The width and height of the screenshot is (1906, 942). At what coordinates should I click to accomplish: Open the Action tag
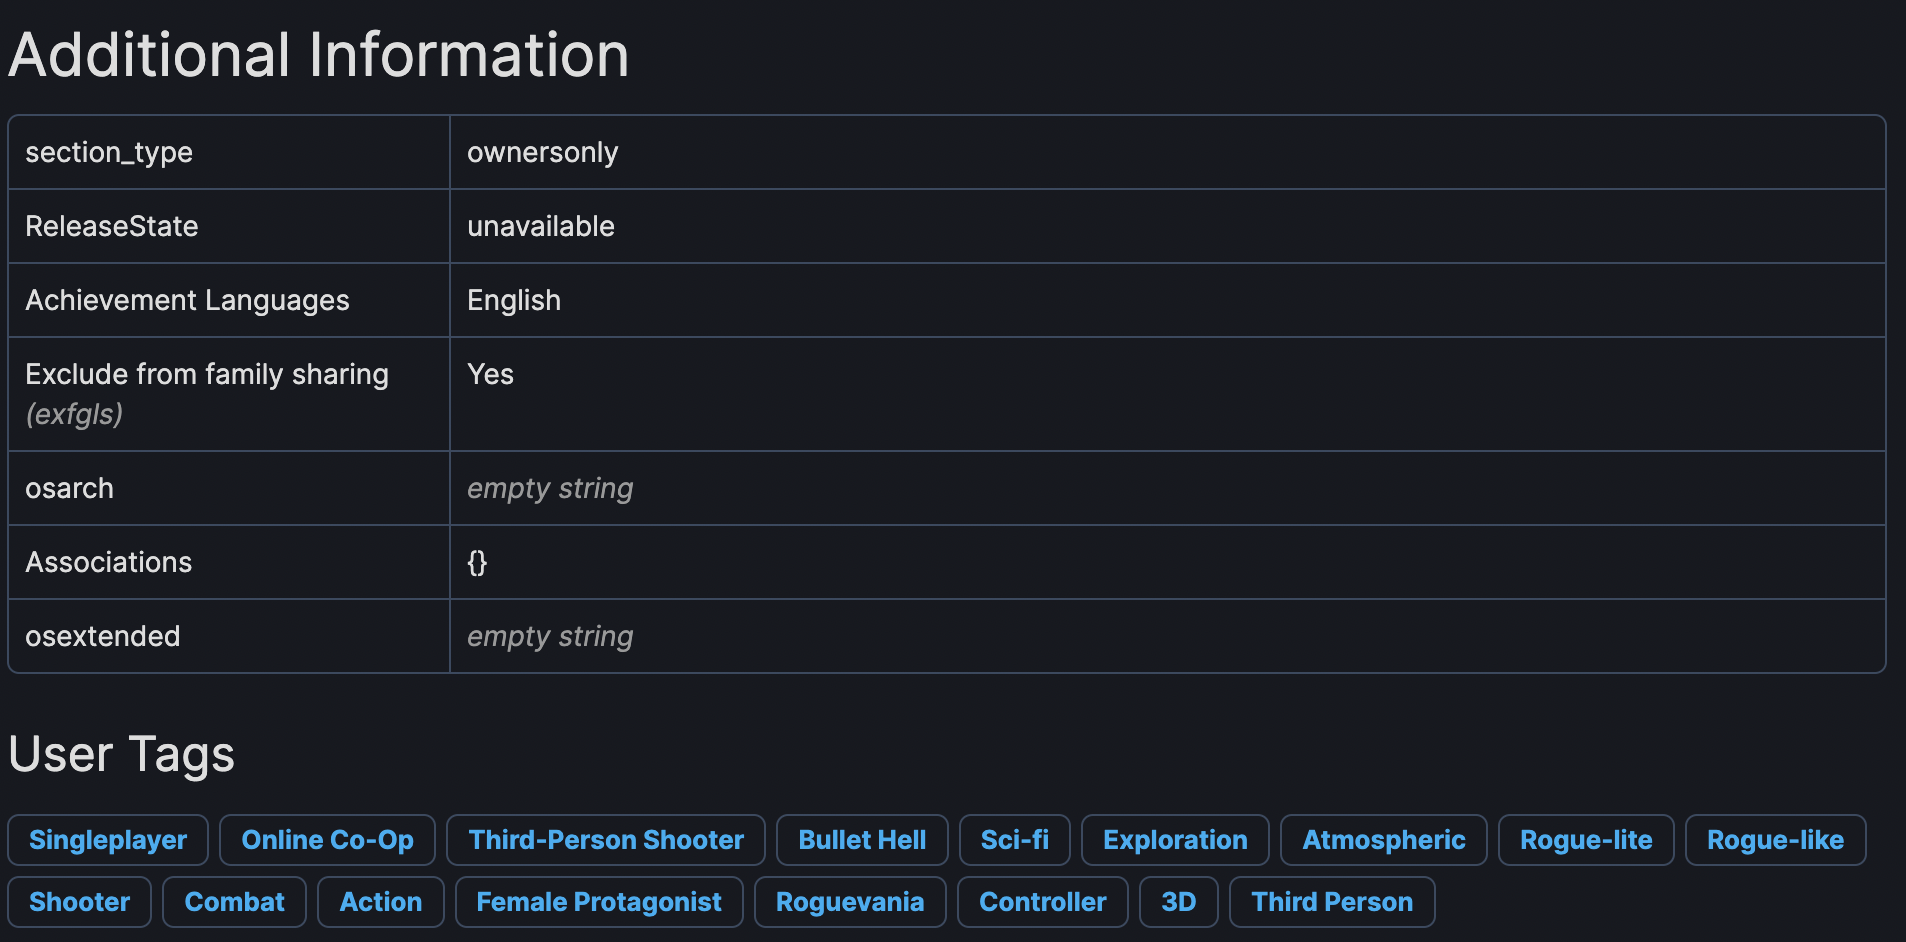pyautogui.click(x=381, y=902)
